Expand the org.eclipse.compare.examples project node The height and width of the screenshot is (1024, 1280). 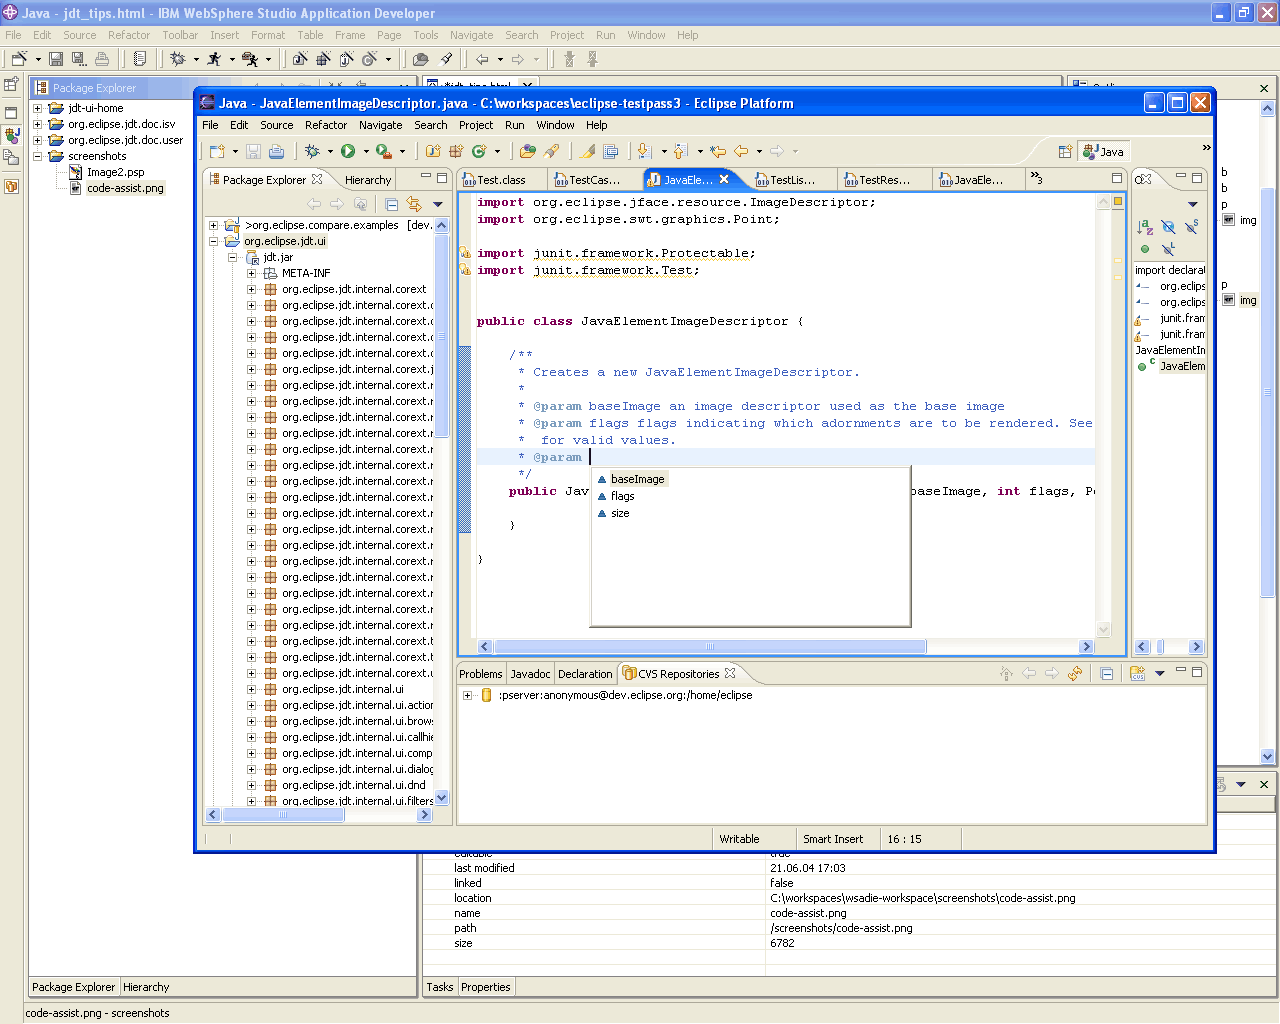213,225
